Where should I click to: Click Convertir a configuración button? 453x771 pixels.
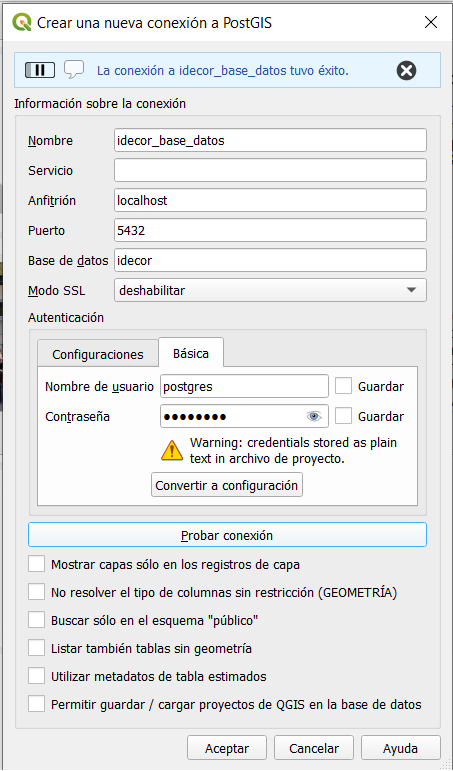click(227, 485)
